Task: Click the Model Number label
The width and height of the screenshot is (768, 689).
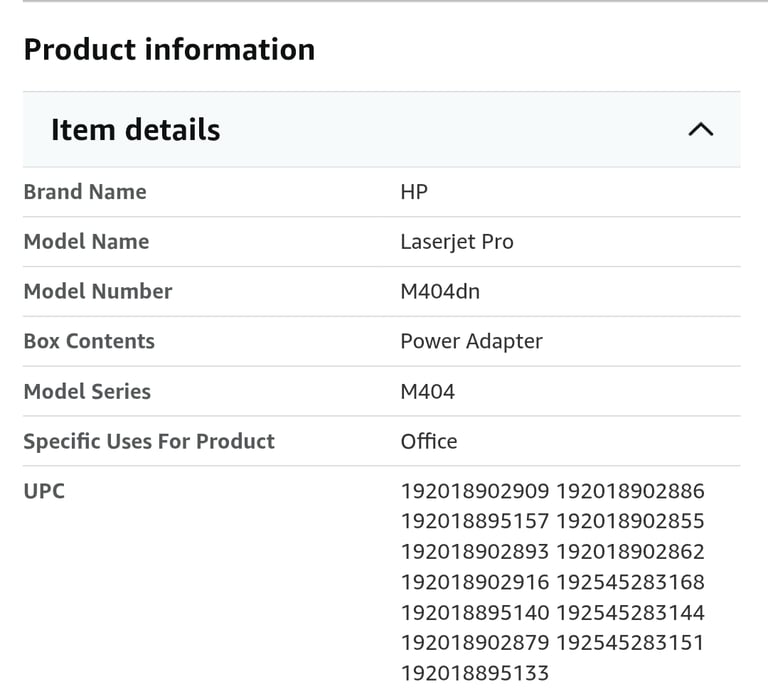Action: [x=98, y=291]
